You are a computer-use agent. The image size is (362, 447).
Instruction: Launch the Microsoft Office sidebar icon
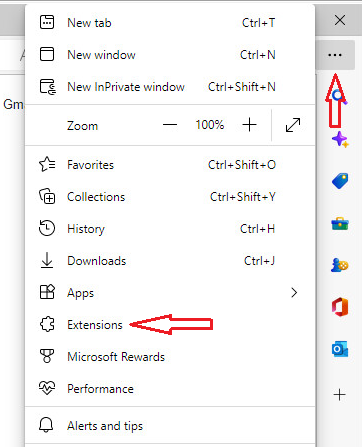340,307
